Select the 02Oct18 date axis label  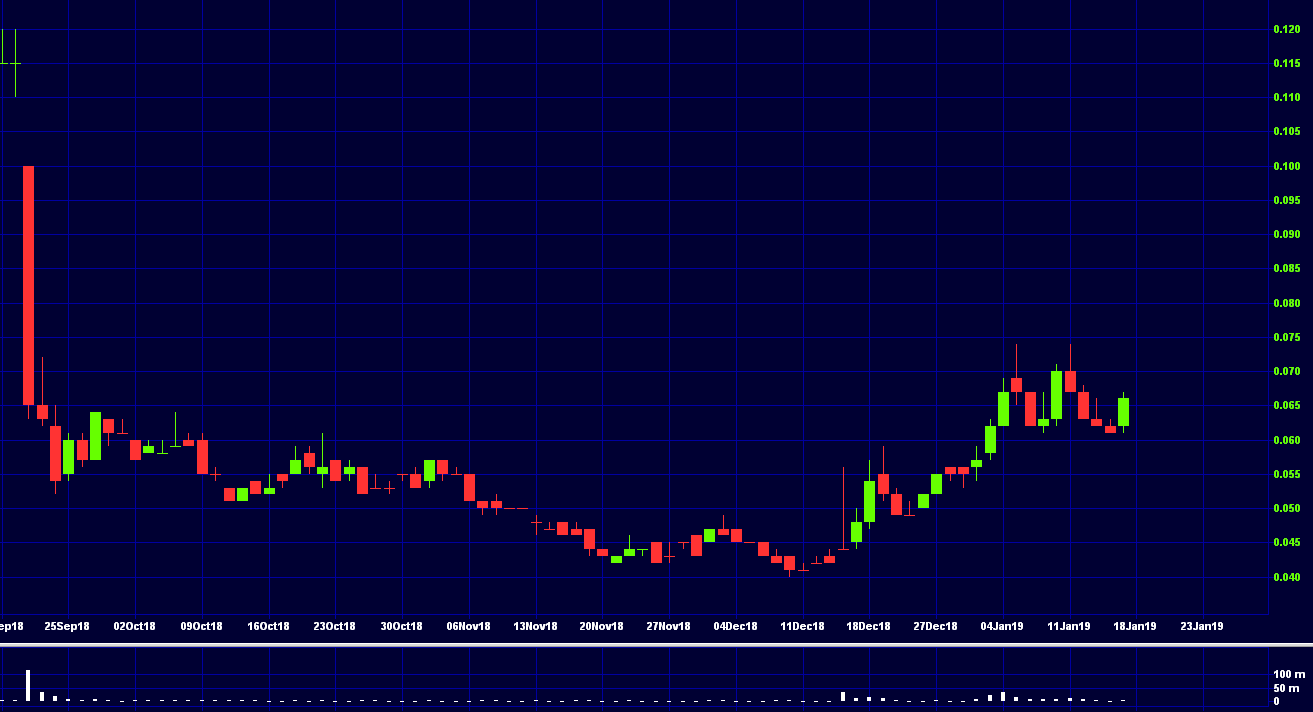(x=135, y=626)
